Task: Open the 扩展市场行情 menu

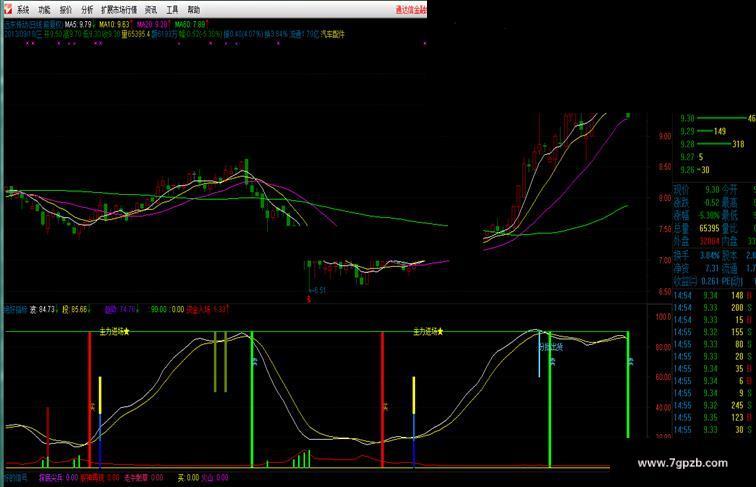Action: coord(119,10)
